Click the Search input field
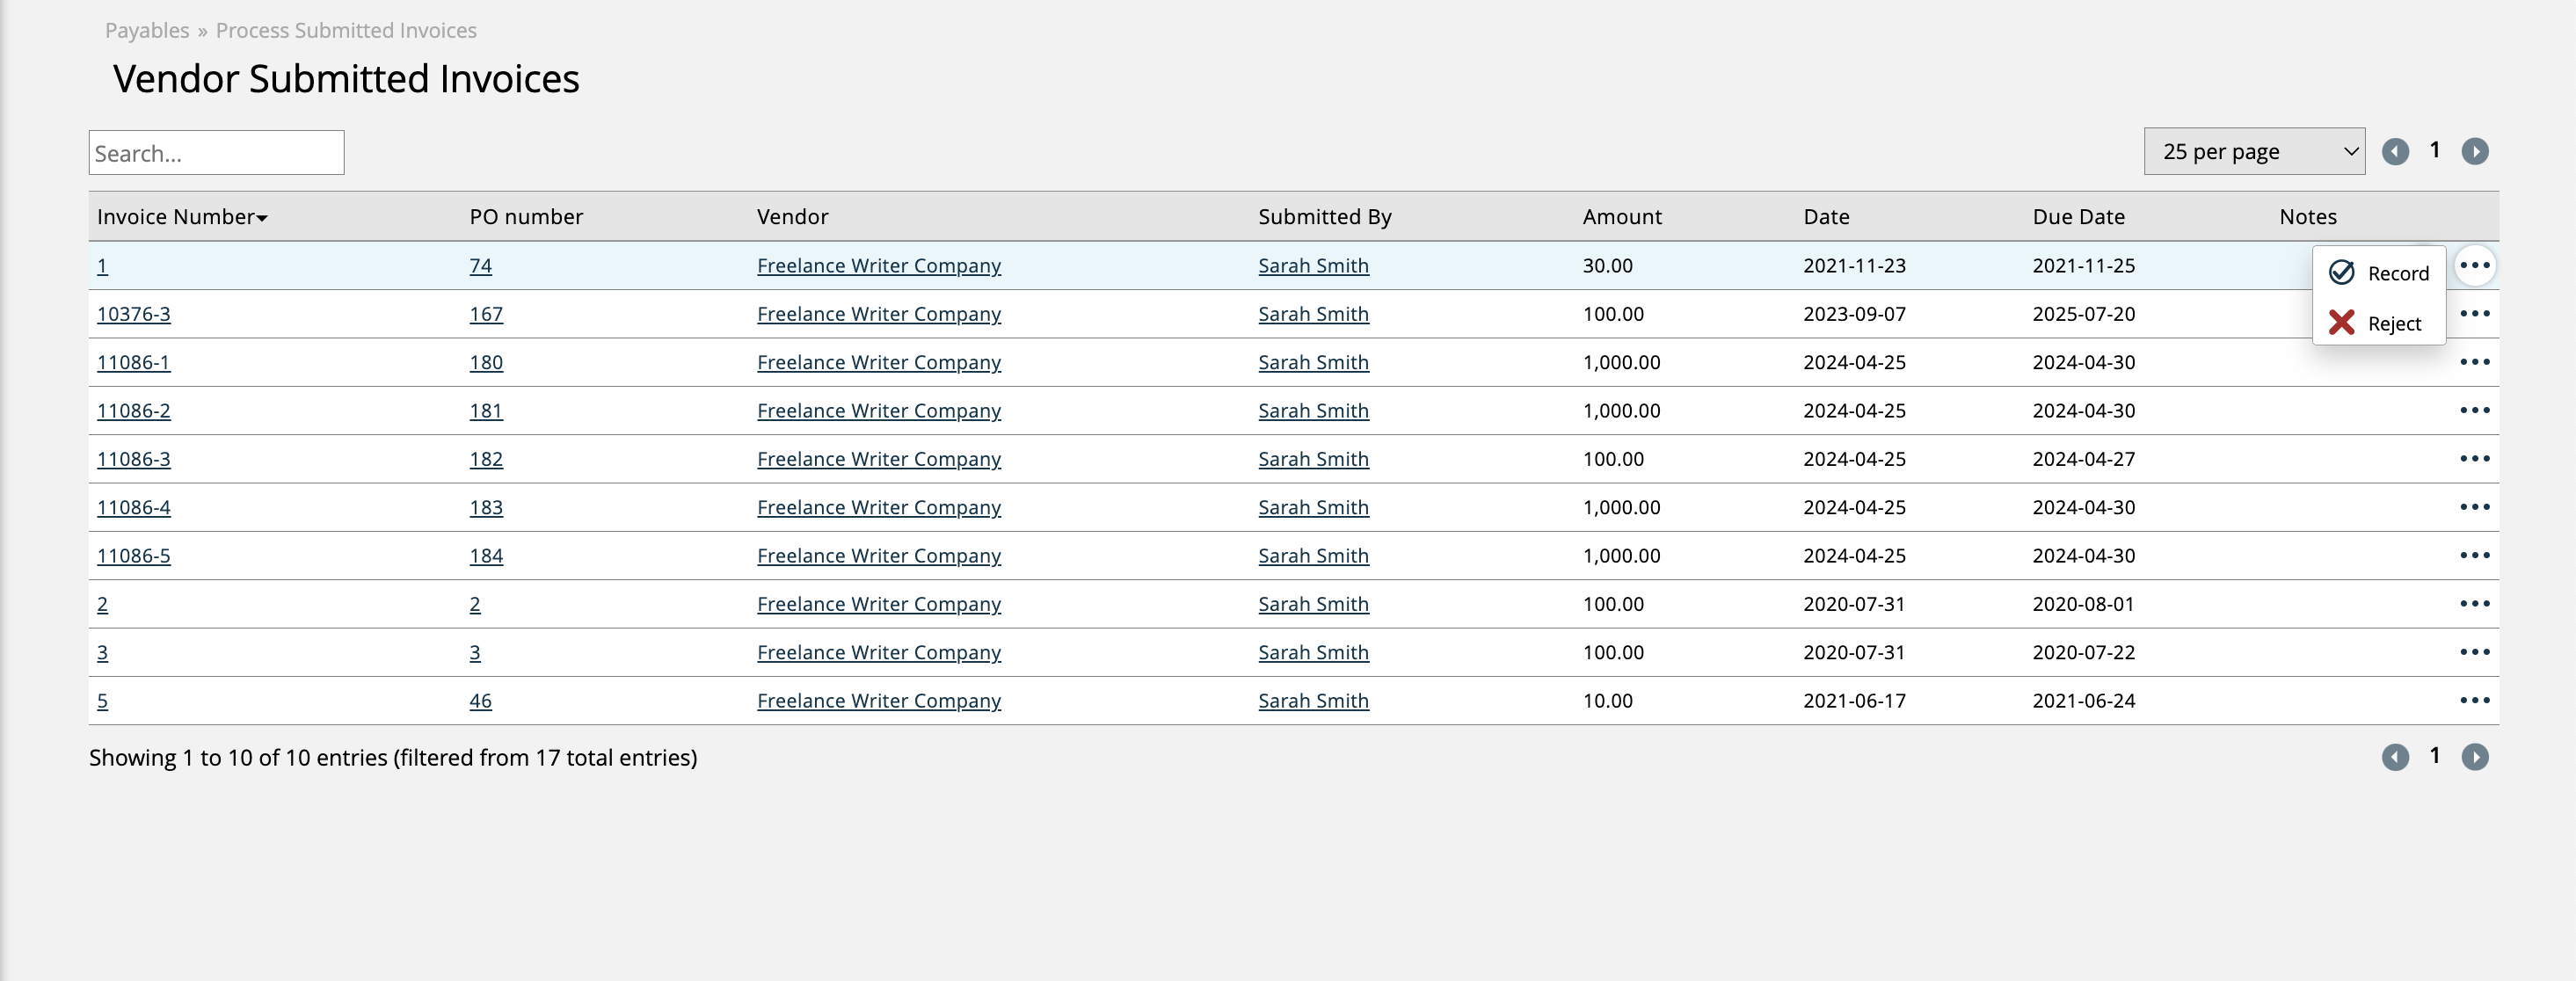 click(x=217, y=149)
